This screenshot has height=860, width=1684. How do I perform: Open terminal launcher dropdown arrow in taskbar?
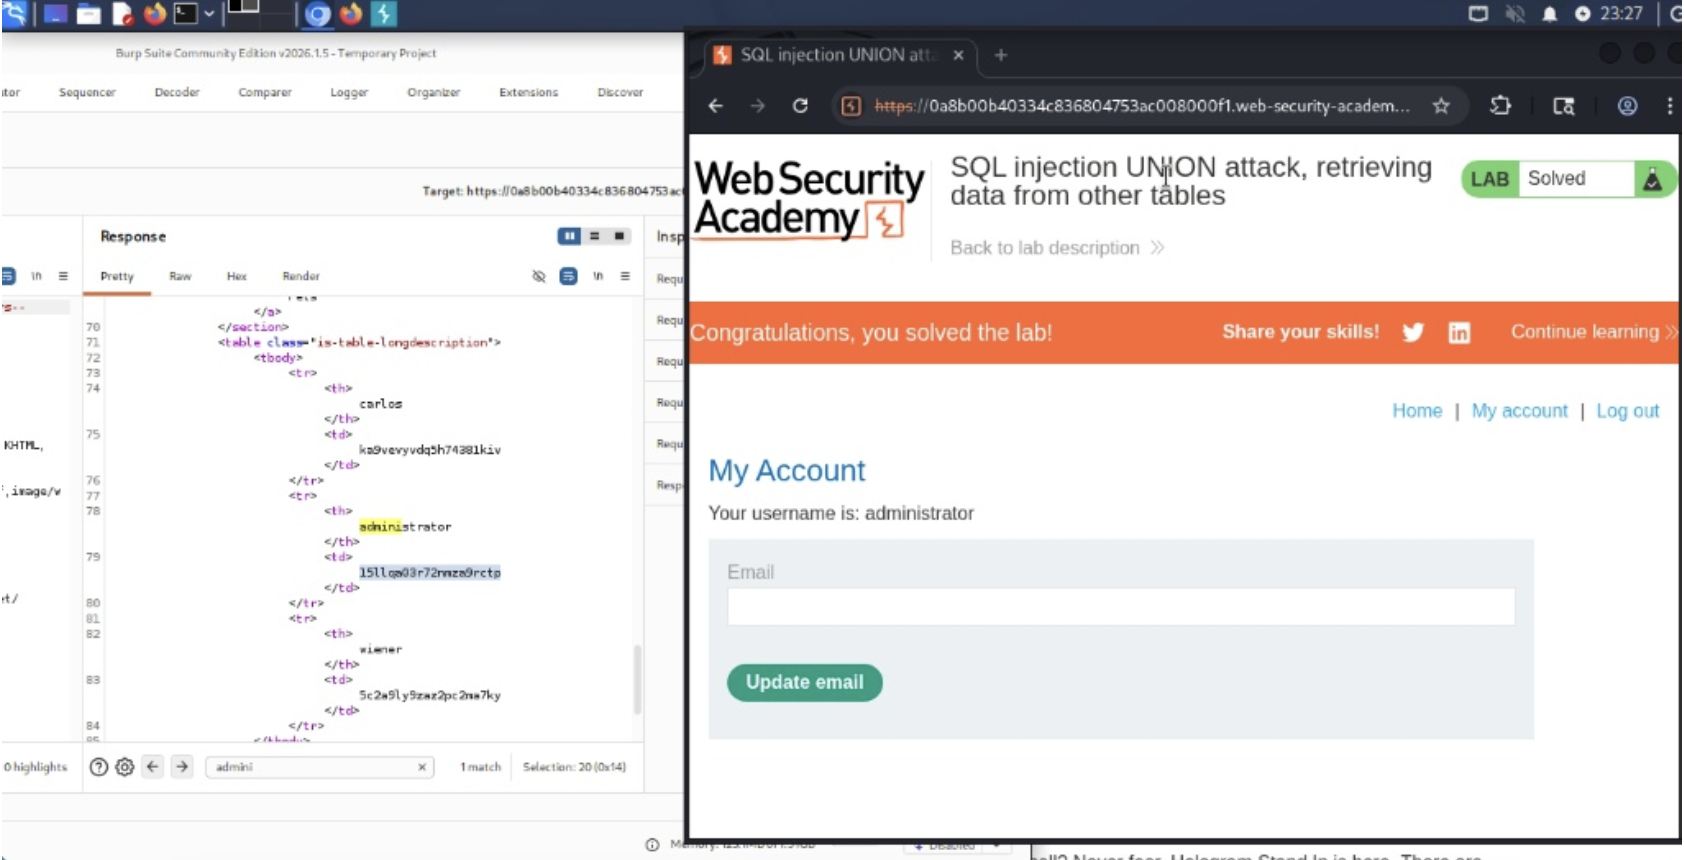click(x=209, y=14)
